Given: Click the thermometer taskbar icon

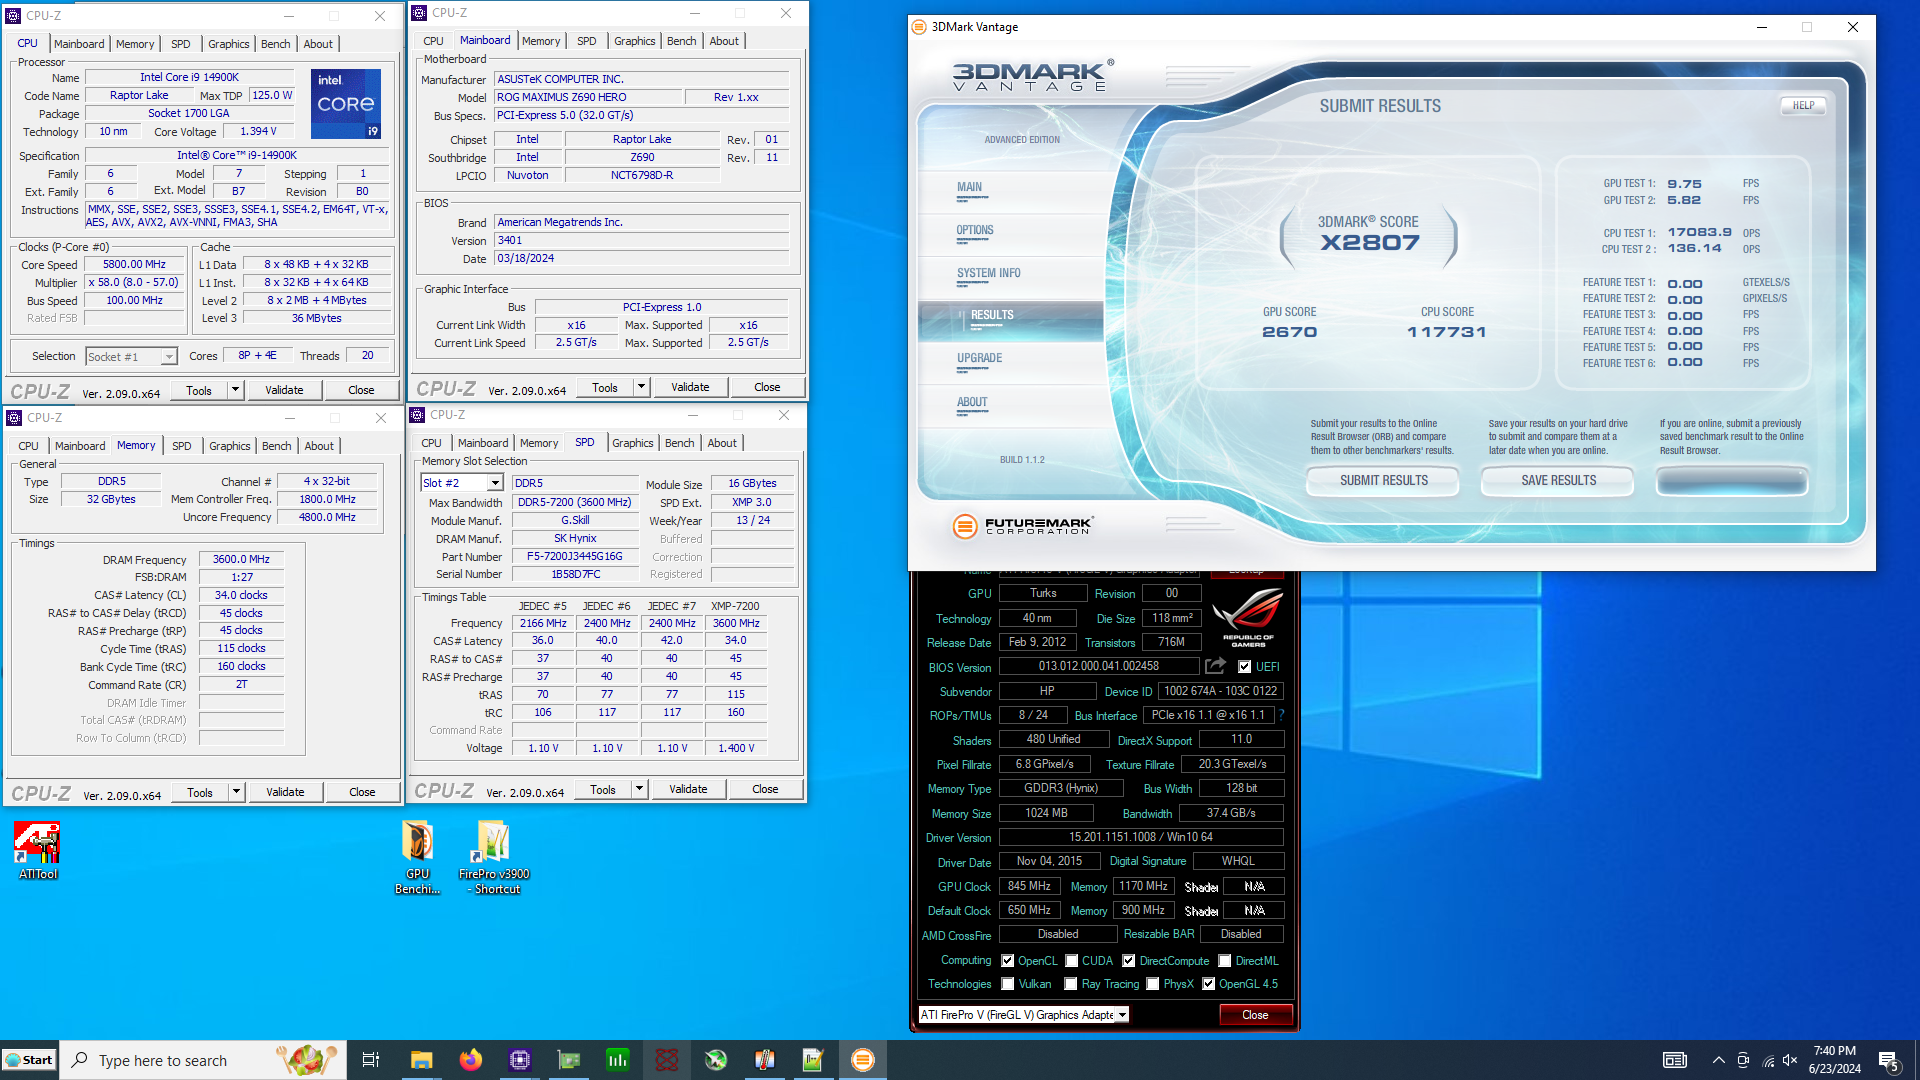Looking at the screenshot, I should [x=765, y=1060].
